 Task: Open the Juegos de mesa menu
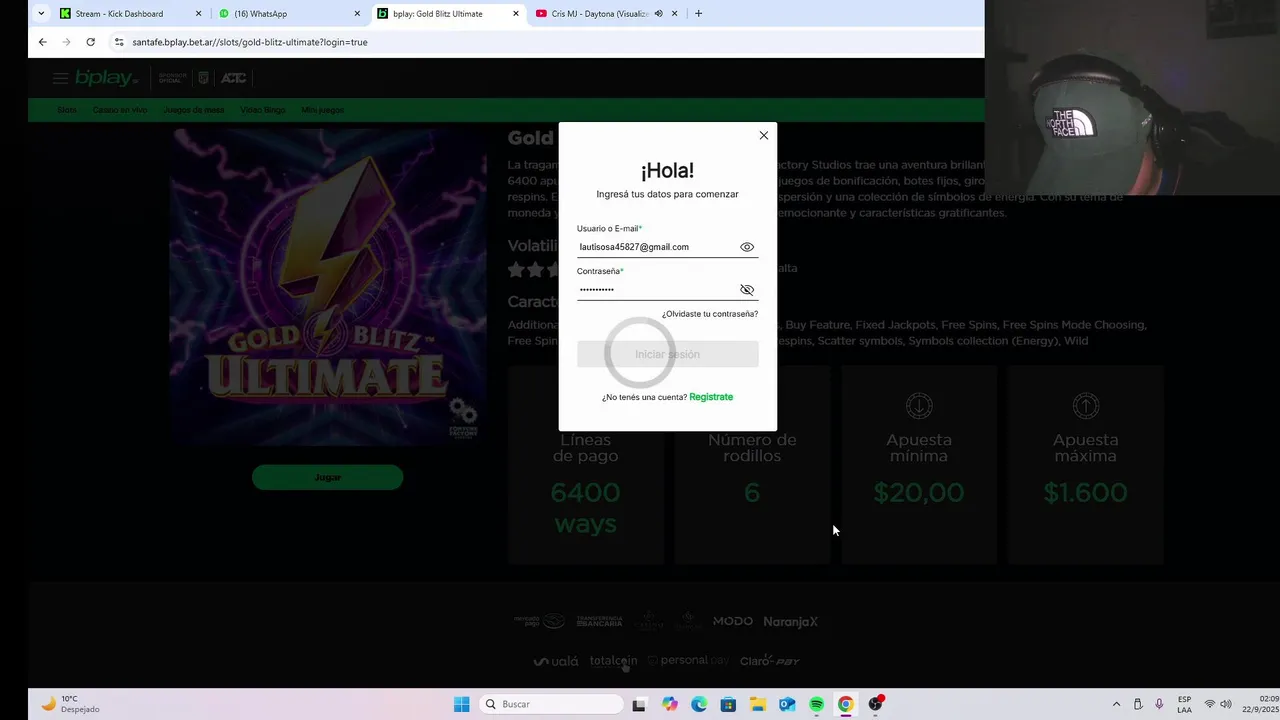(194, 110)
